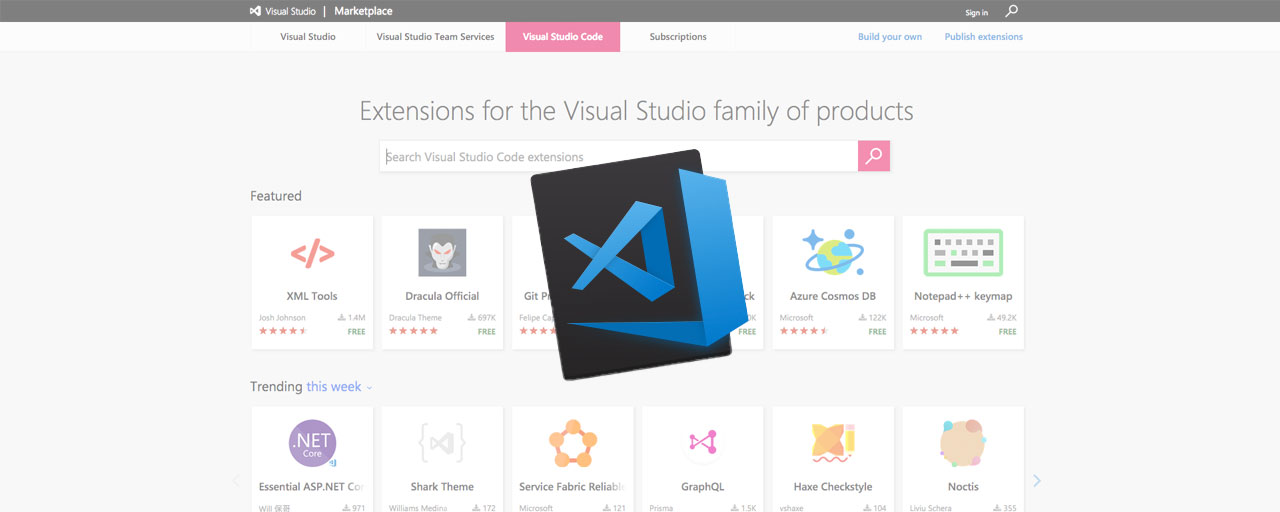Image resolution: width=1280 pixels, height=512 pixels.
Task: Click the Publish extensions link
Action: tap(983, 37)
